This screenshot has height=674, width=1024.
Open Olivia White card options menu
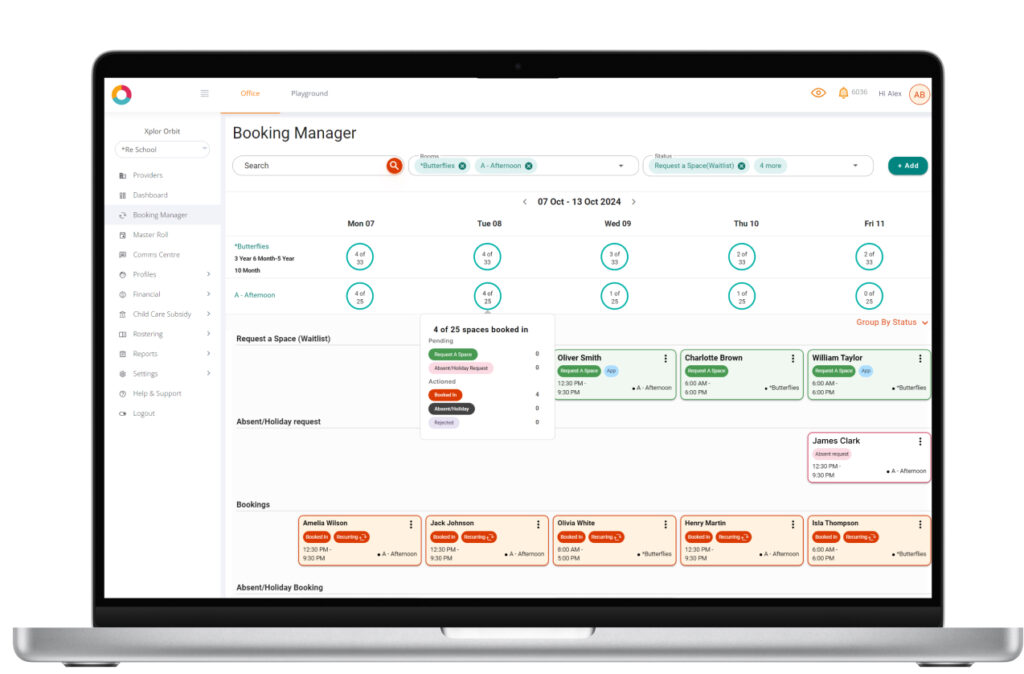point(665,524)
